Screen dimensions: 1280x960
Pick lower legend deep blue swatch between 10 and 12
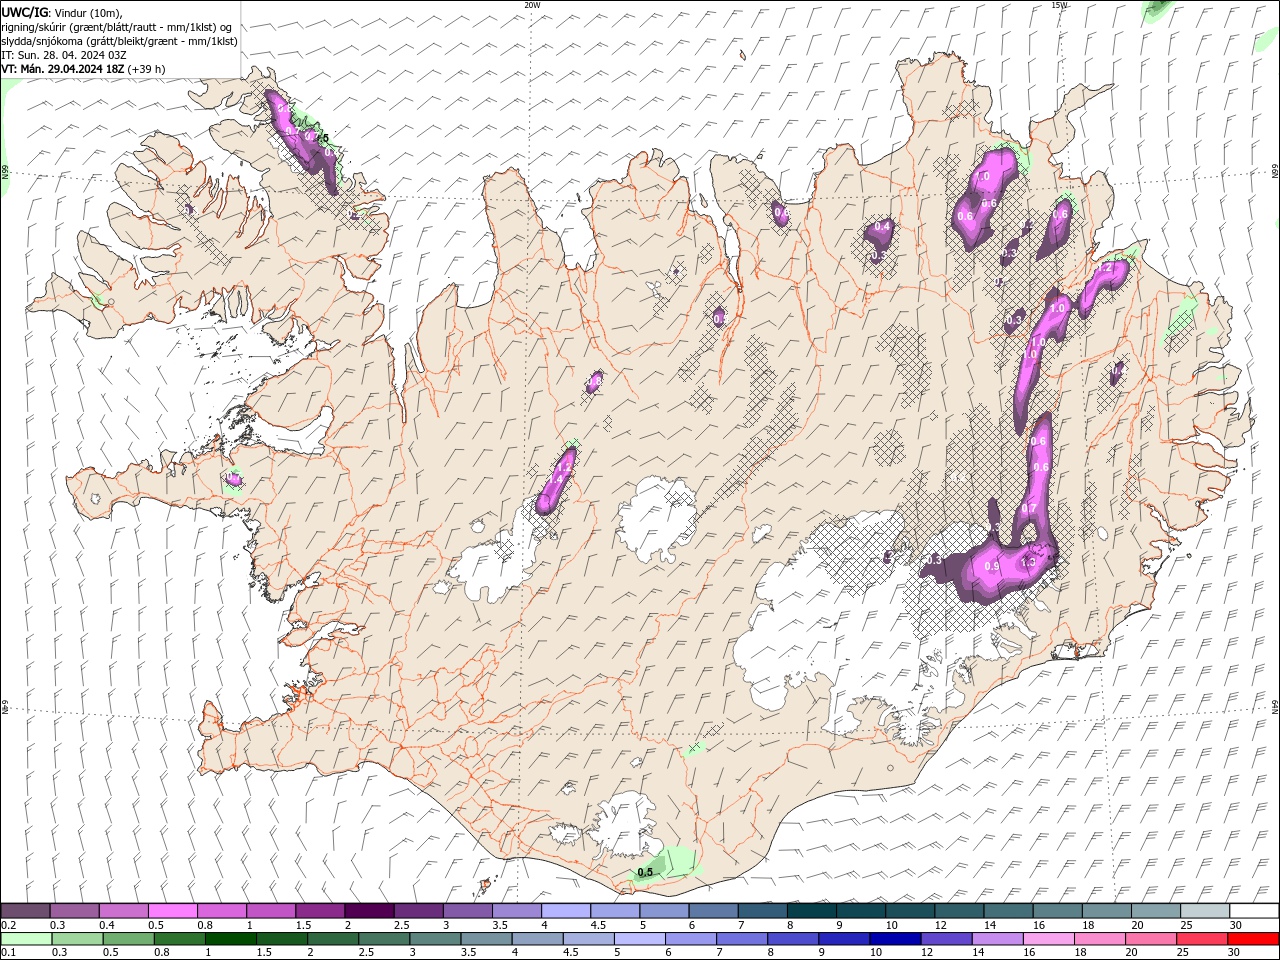click(893, 939)
